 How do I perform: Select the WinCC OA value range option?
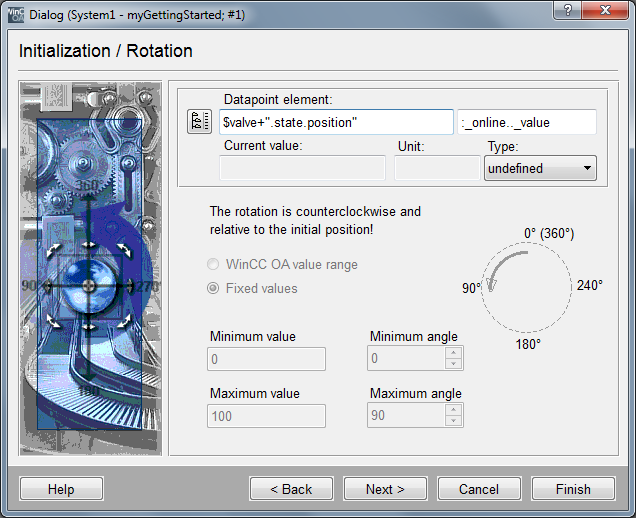(x=212, y=265)
